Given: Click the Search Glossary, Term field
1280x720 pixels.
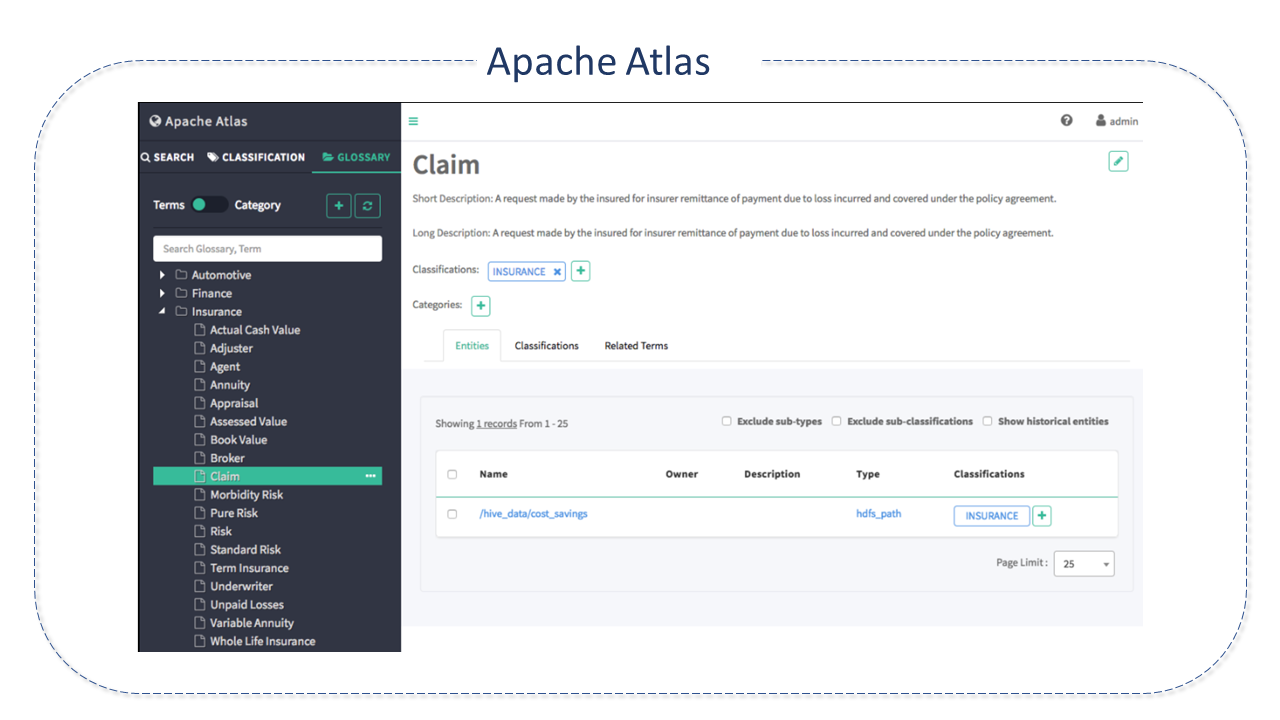Looking at the screenshot, I should [x=267, y=249].
